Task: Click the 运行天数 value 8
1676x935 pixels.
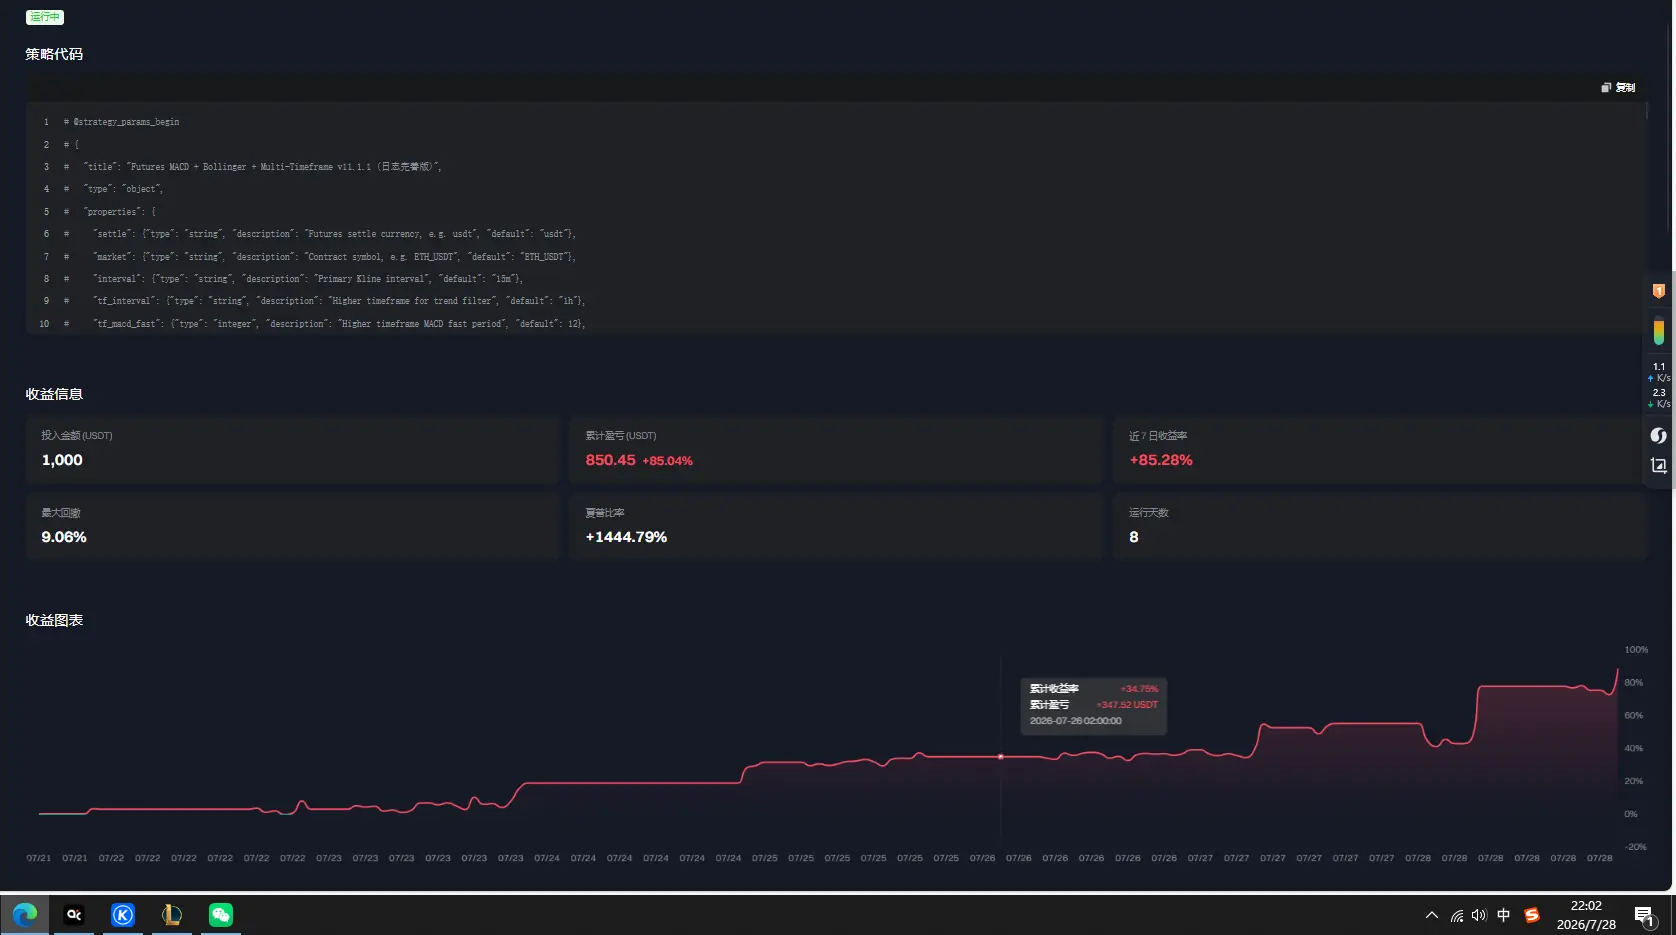Action: tap(1134, 537)
